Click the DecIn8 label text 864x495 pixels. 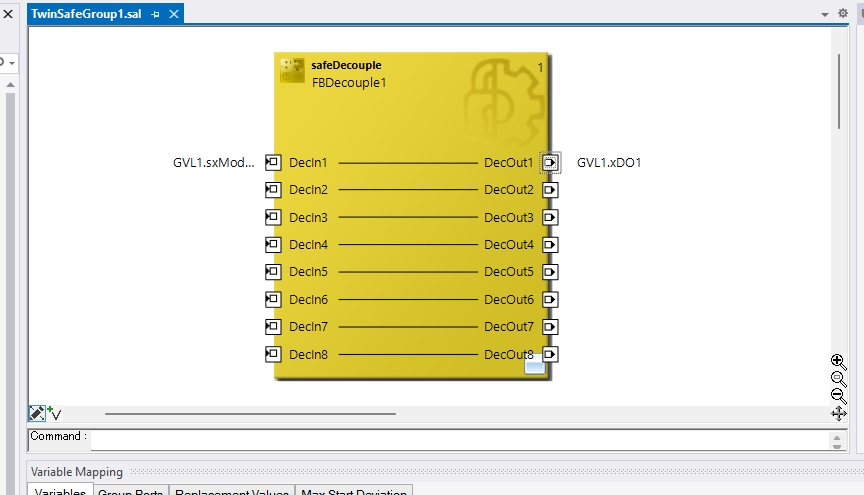(308, 354)
